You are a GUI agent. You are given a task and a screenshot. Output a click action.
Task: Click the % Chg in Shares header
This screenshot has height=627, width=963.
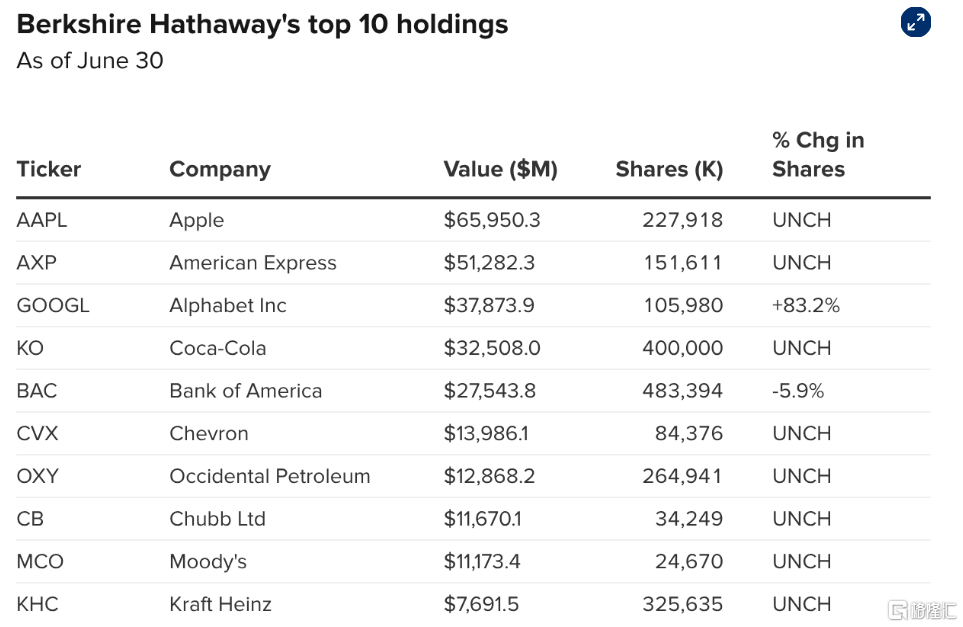tap(818, 155)
